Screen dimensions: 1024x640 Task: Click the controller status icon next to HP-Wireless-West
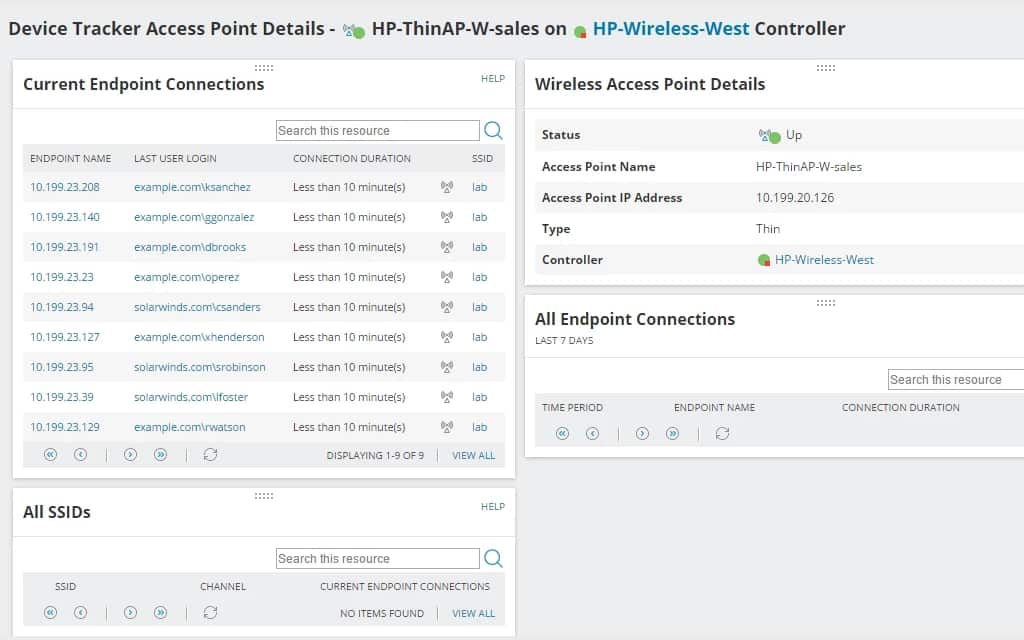762,259
